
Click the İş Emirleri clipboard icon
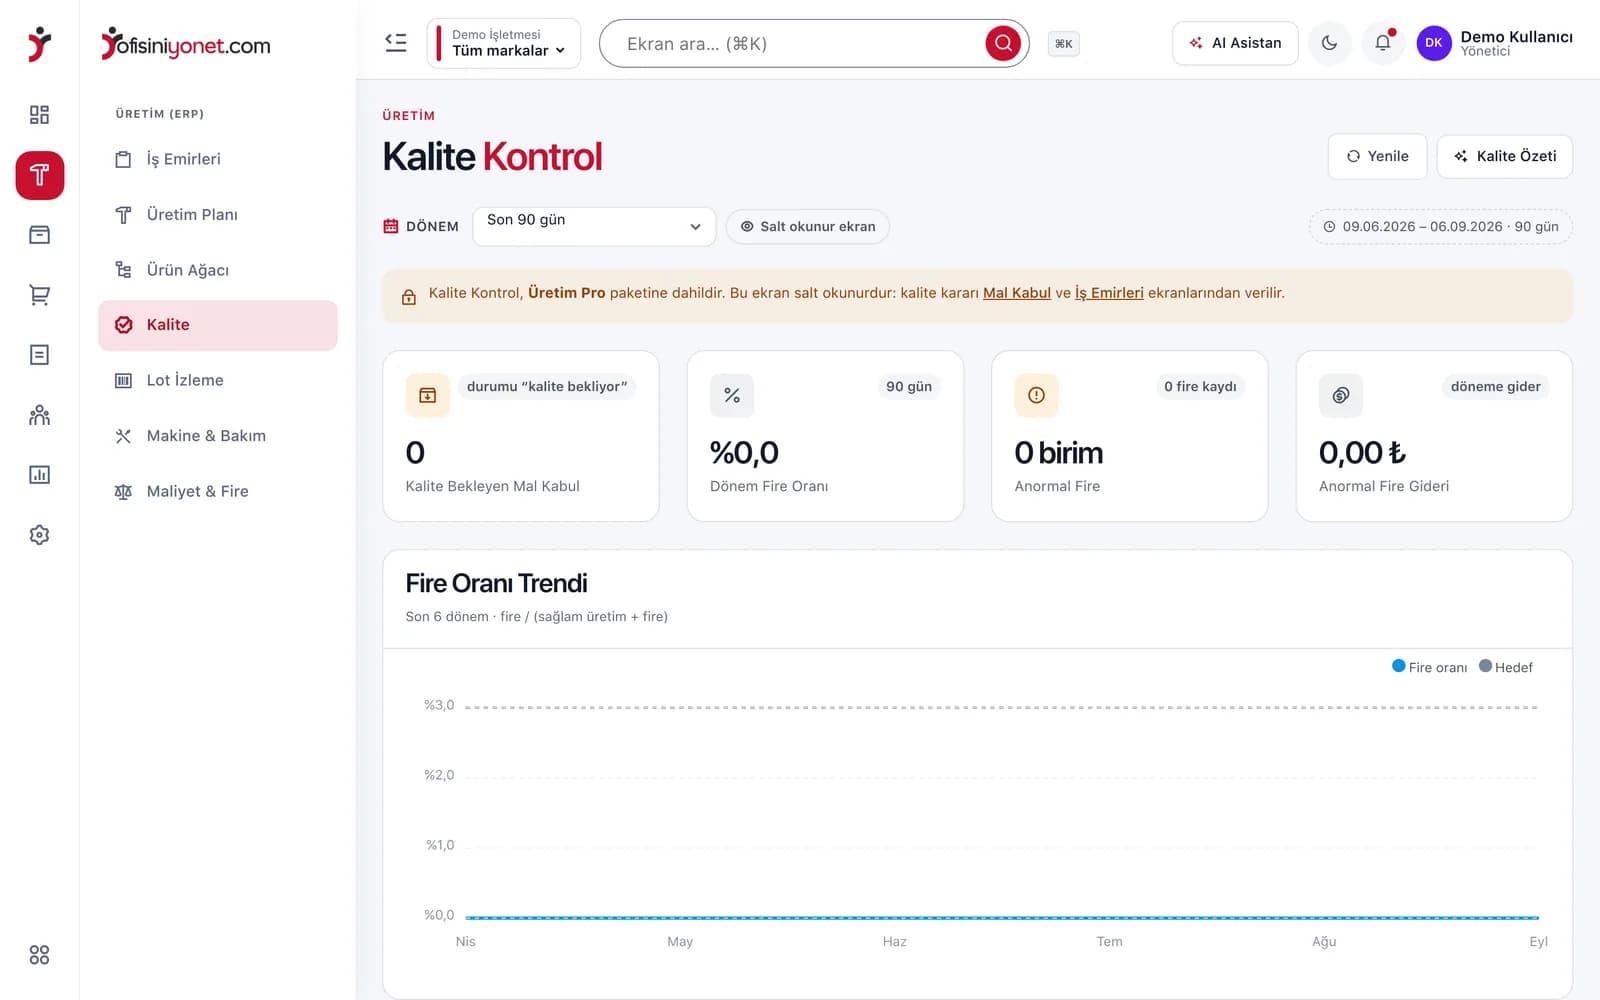coord(123,159)
